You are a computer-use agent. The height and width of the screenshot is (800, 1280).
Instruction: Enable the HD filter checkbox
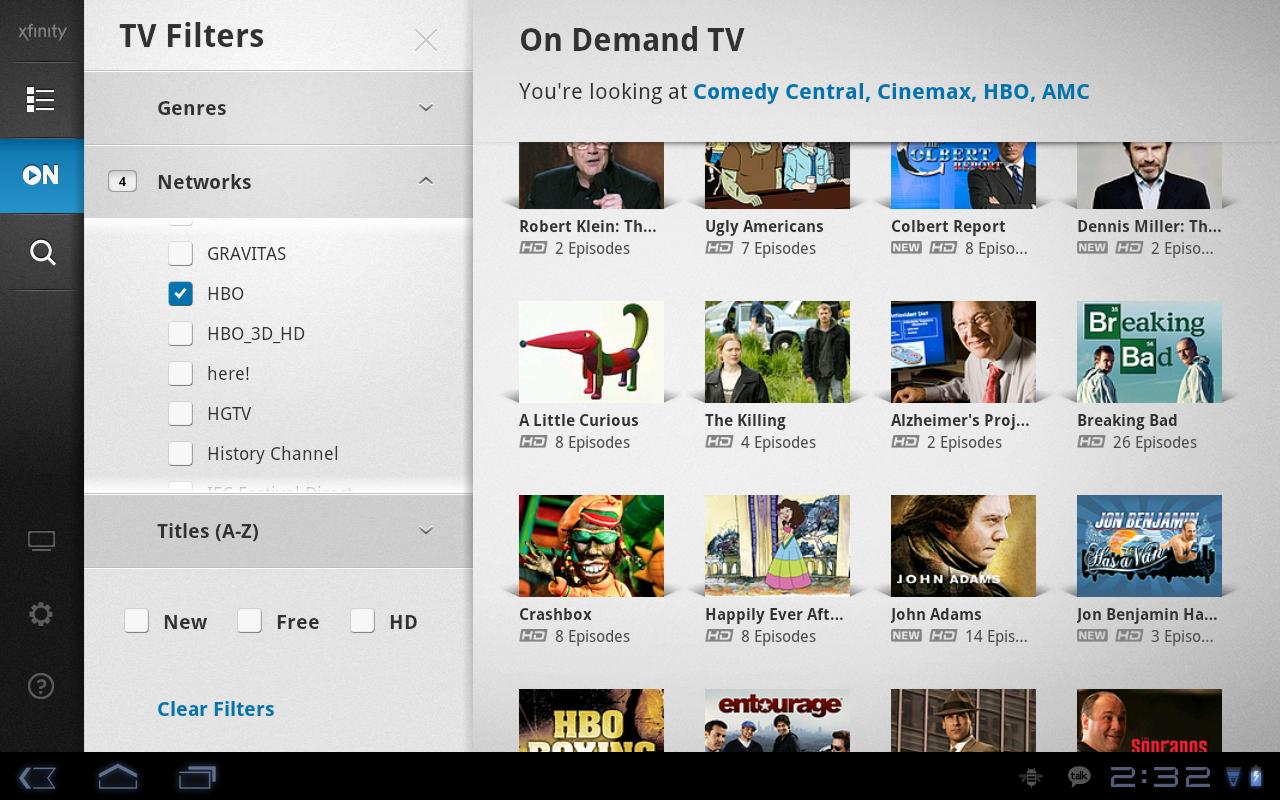click(x=363, y=621)
